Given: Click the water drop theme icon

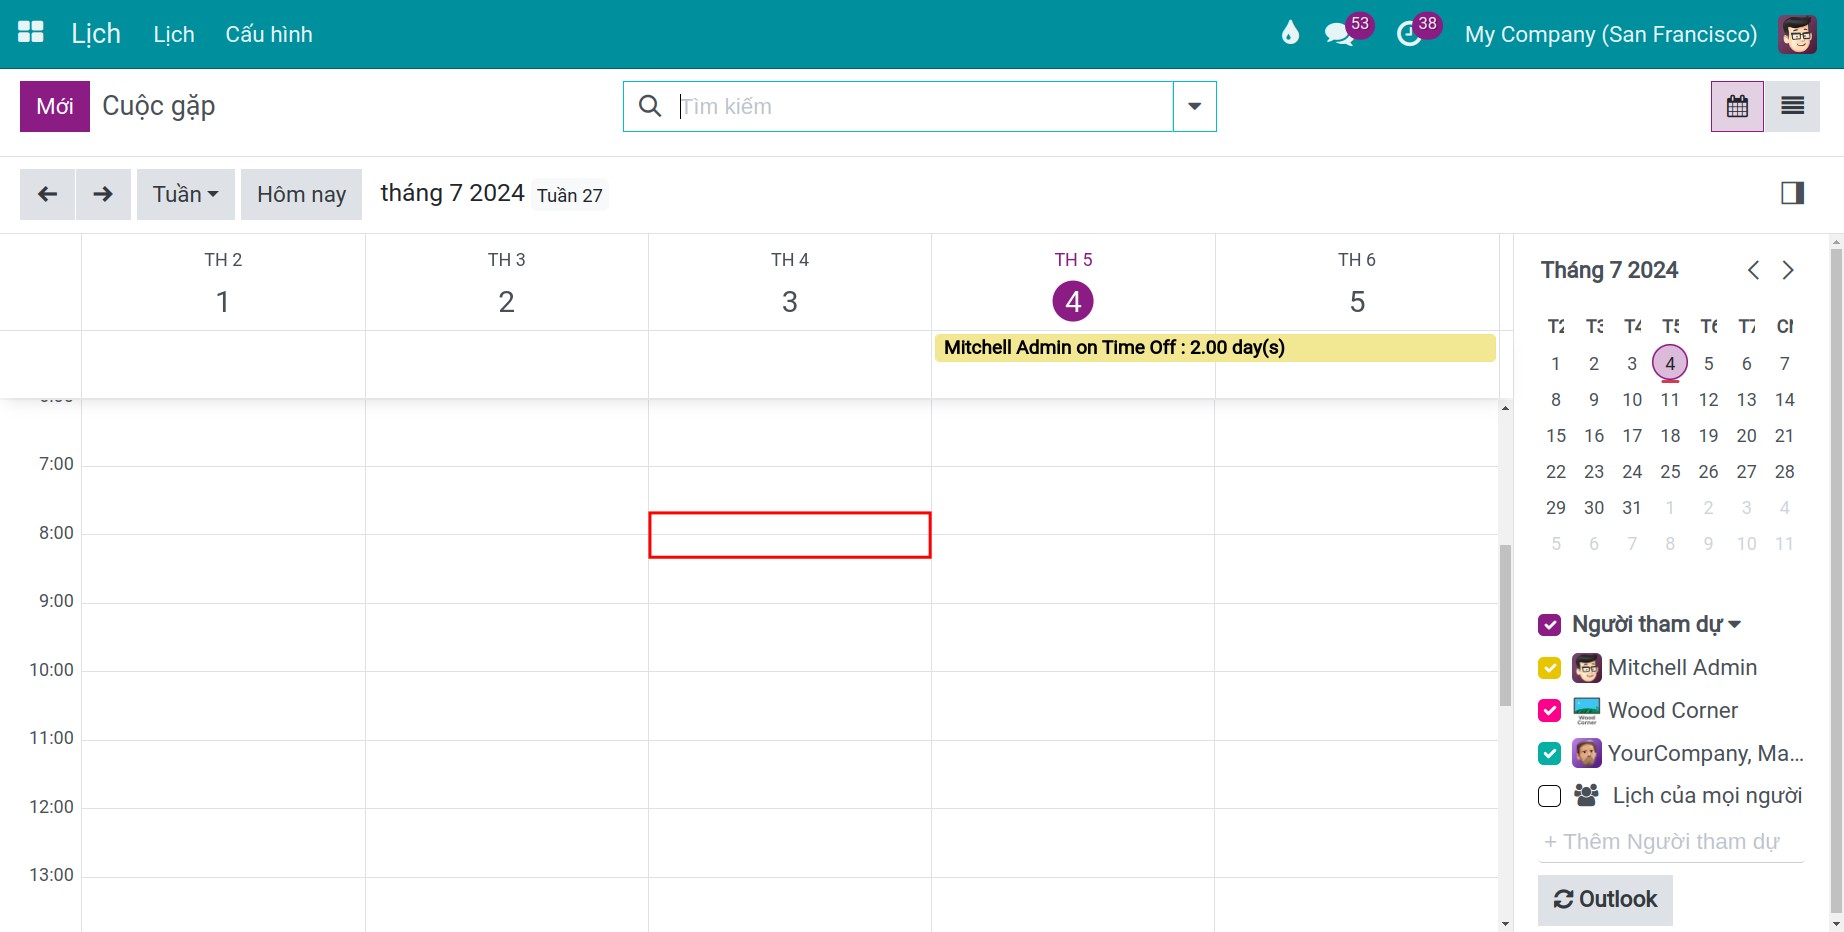Looking at the screenshot, I should pyautogui.click(x=1290, y=33).
